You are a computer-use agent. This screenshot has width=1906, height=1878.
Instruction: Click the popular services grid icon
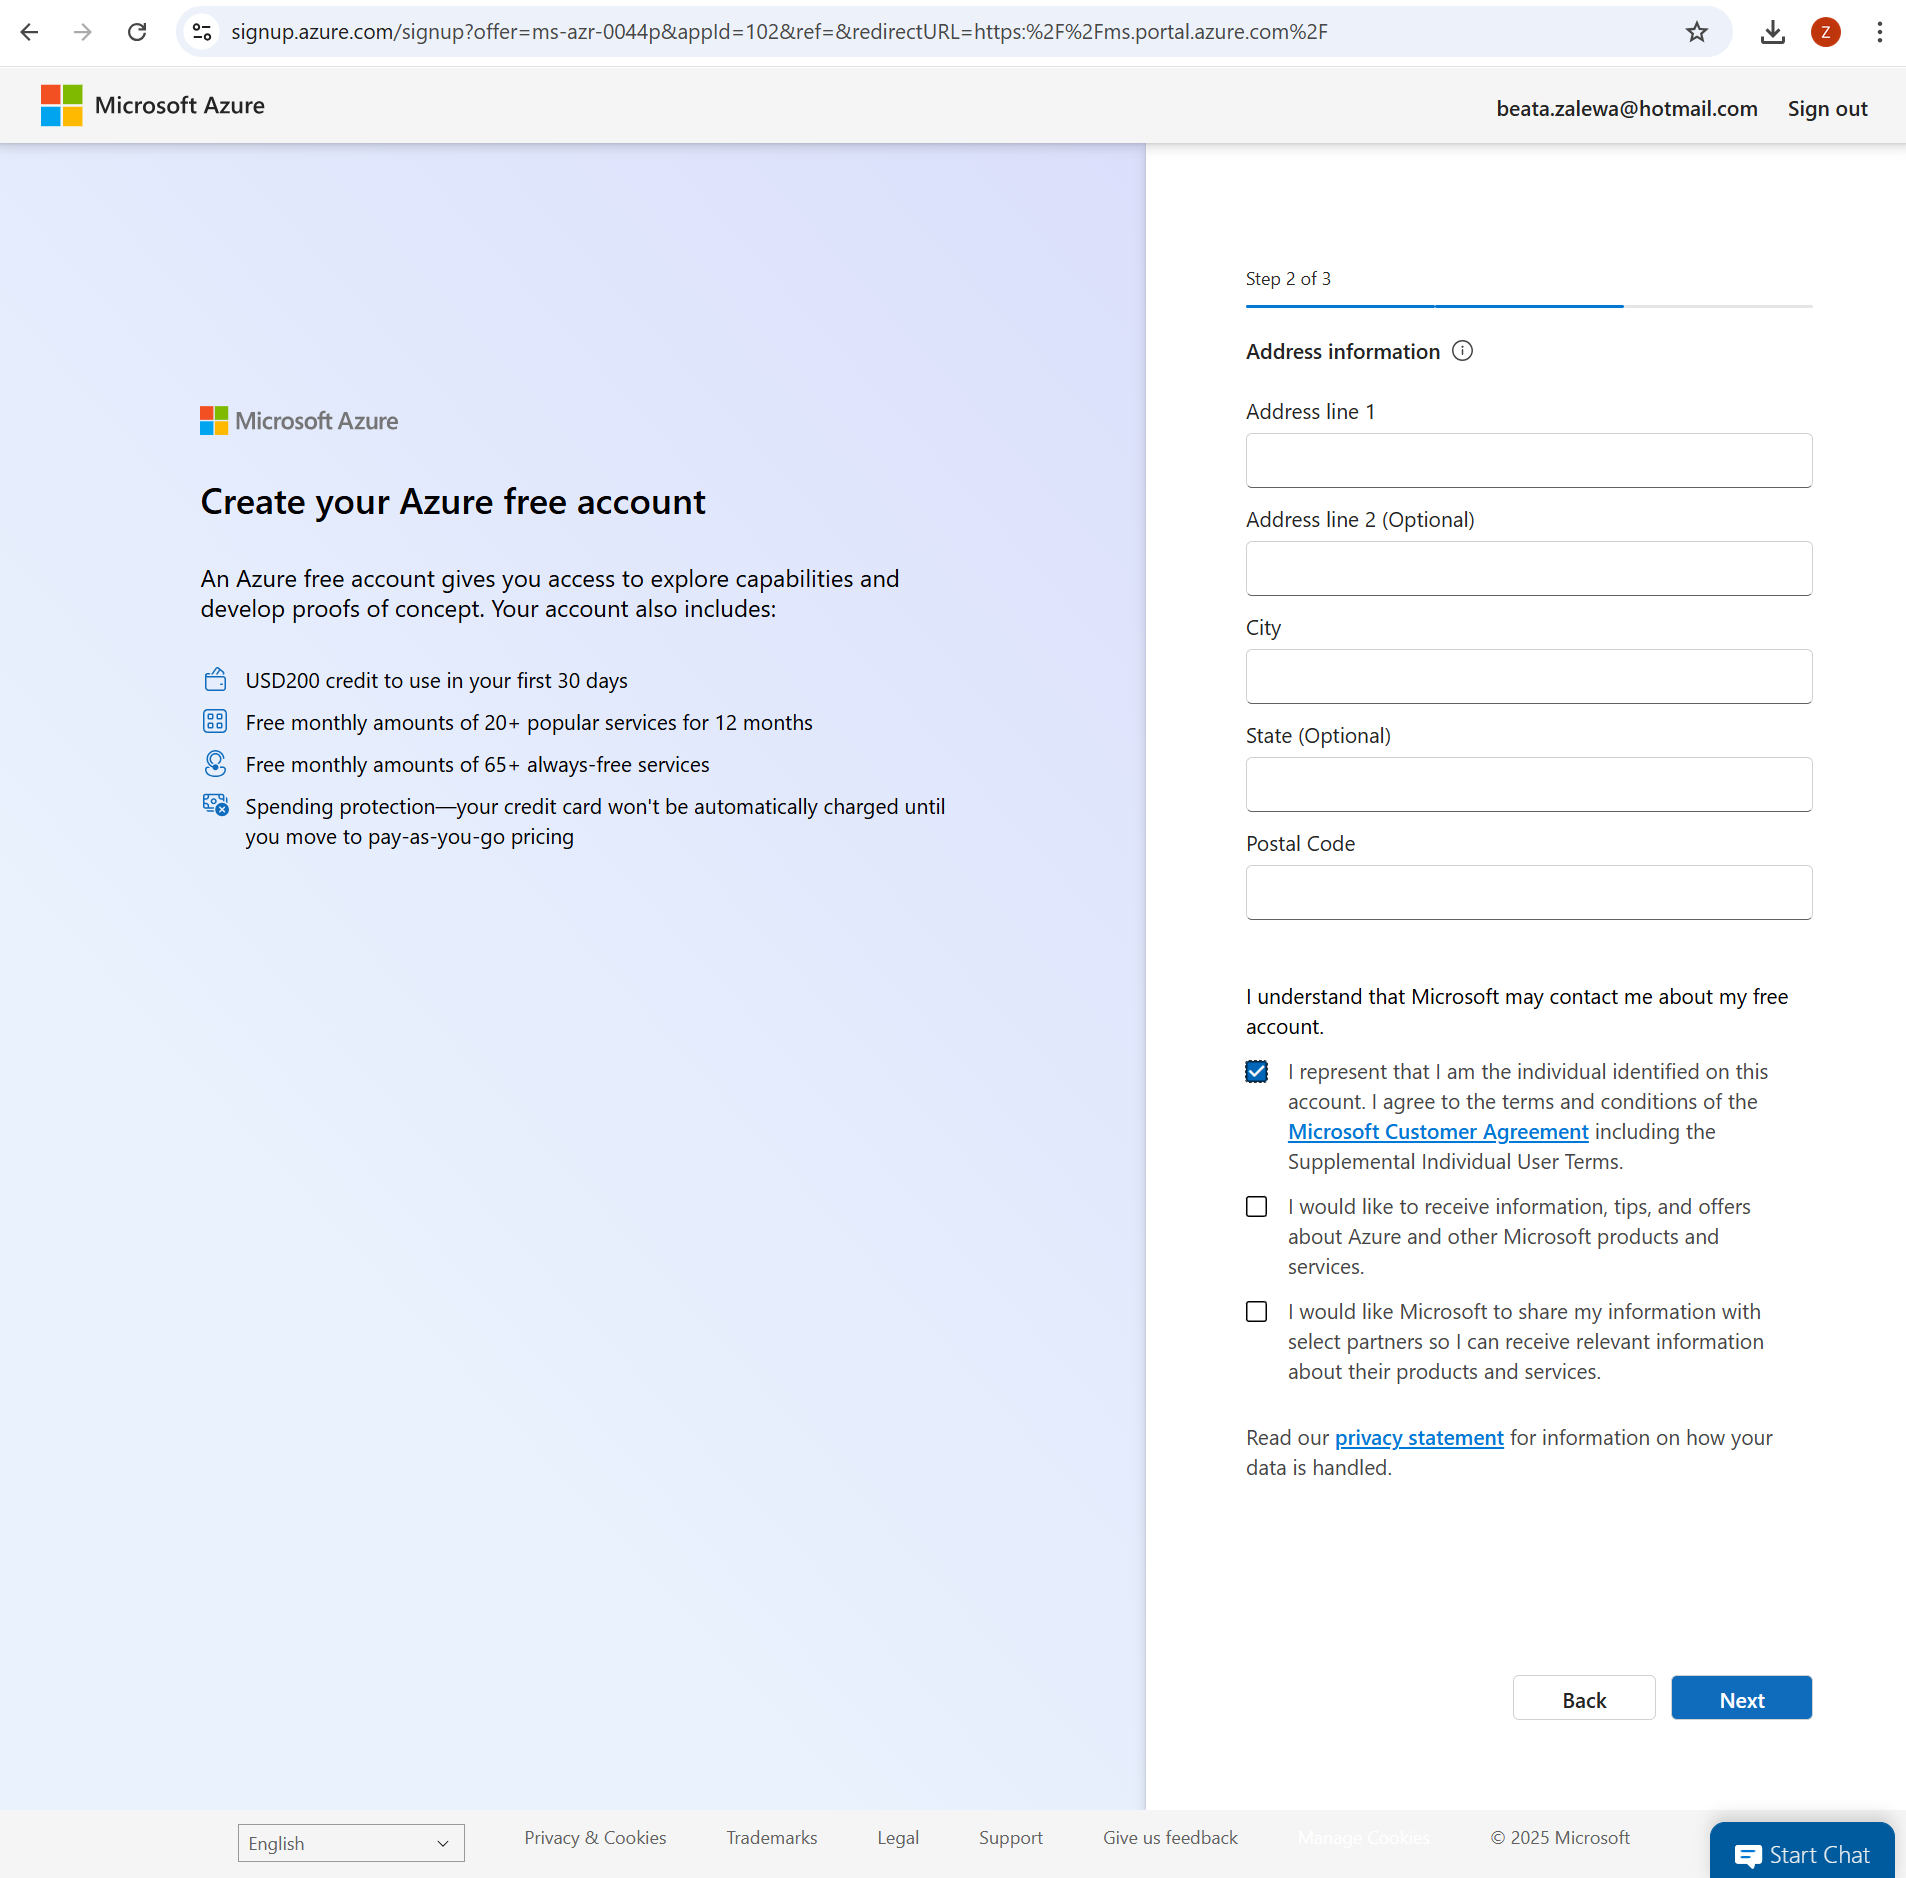click(215, 721)
